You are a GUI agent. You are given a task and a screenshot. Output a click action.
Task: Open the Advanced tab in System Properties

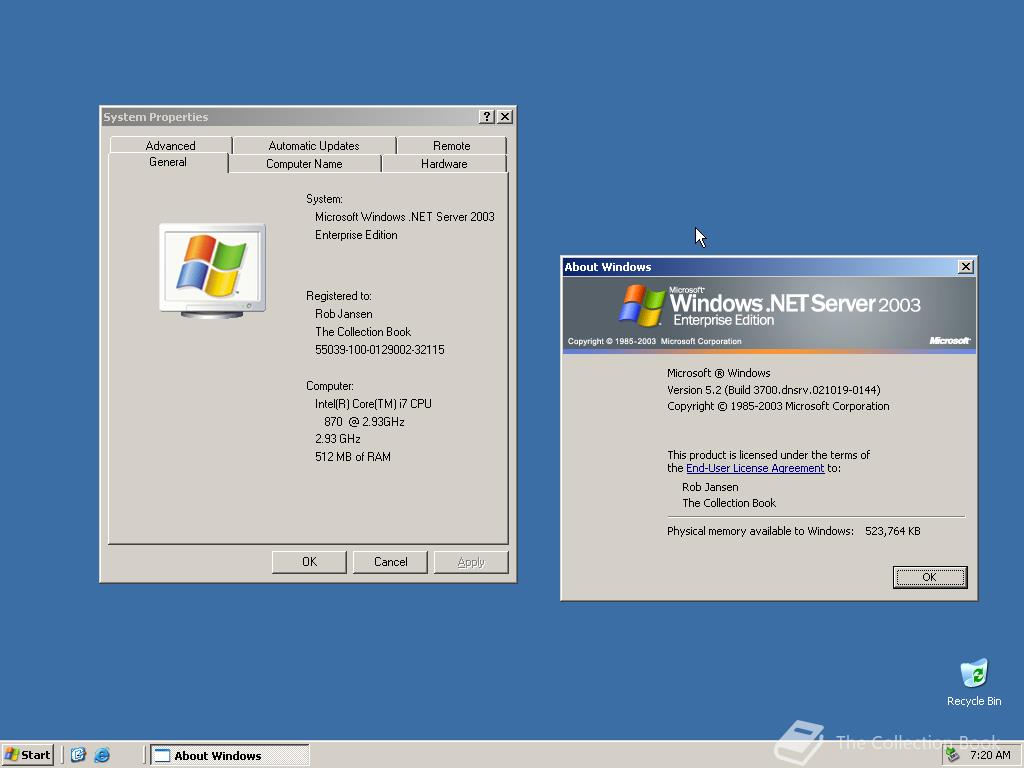pos(170,145)
